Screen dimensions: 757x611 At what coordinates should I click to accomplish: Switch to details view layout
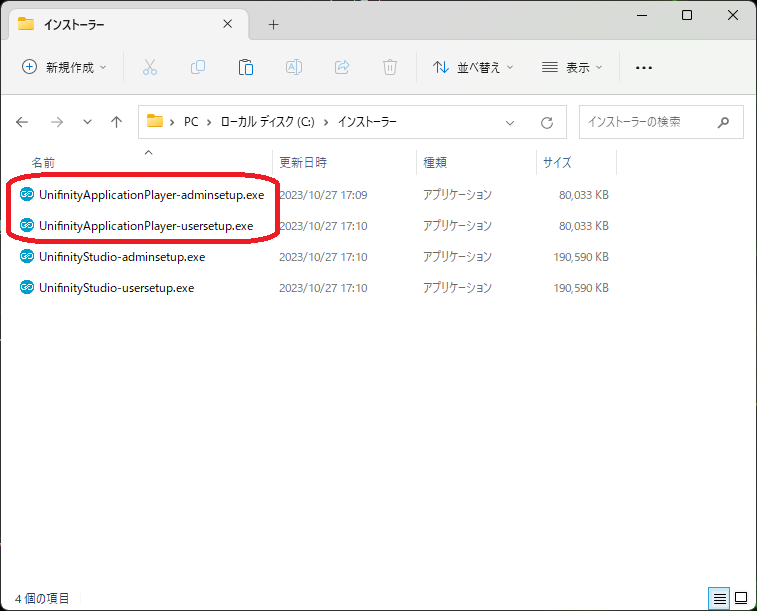[x=719, y=598]
